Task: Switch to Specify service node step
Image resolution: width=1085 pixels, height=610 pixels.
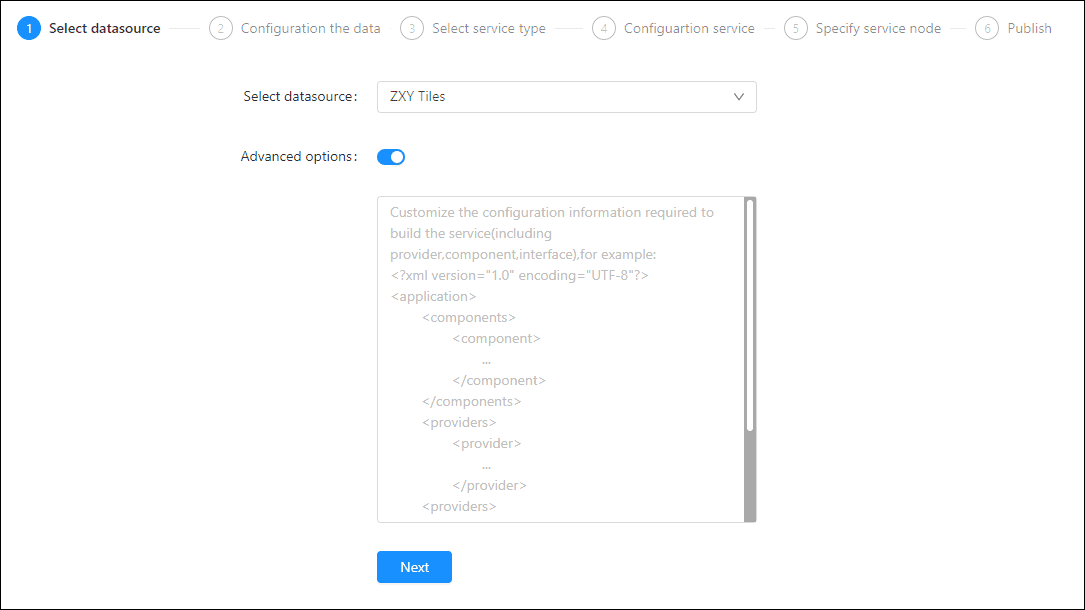Action: click(878, 28)
